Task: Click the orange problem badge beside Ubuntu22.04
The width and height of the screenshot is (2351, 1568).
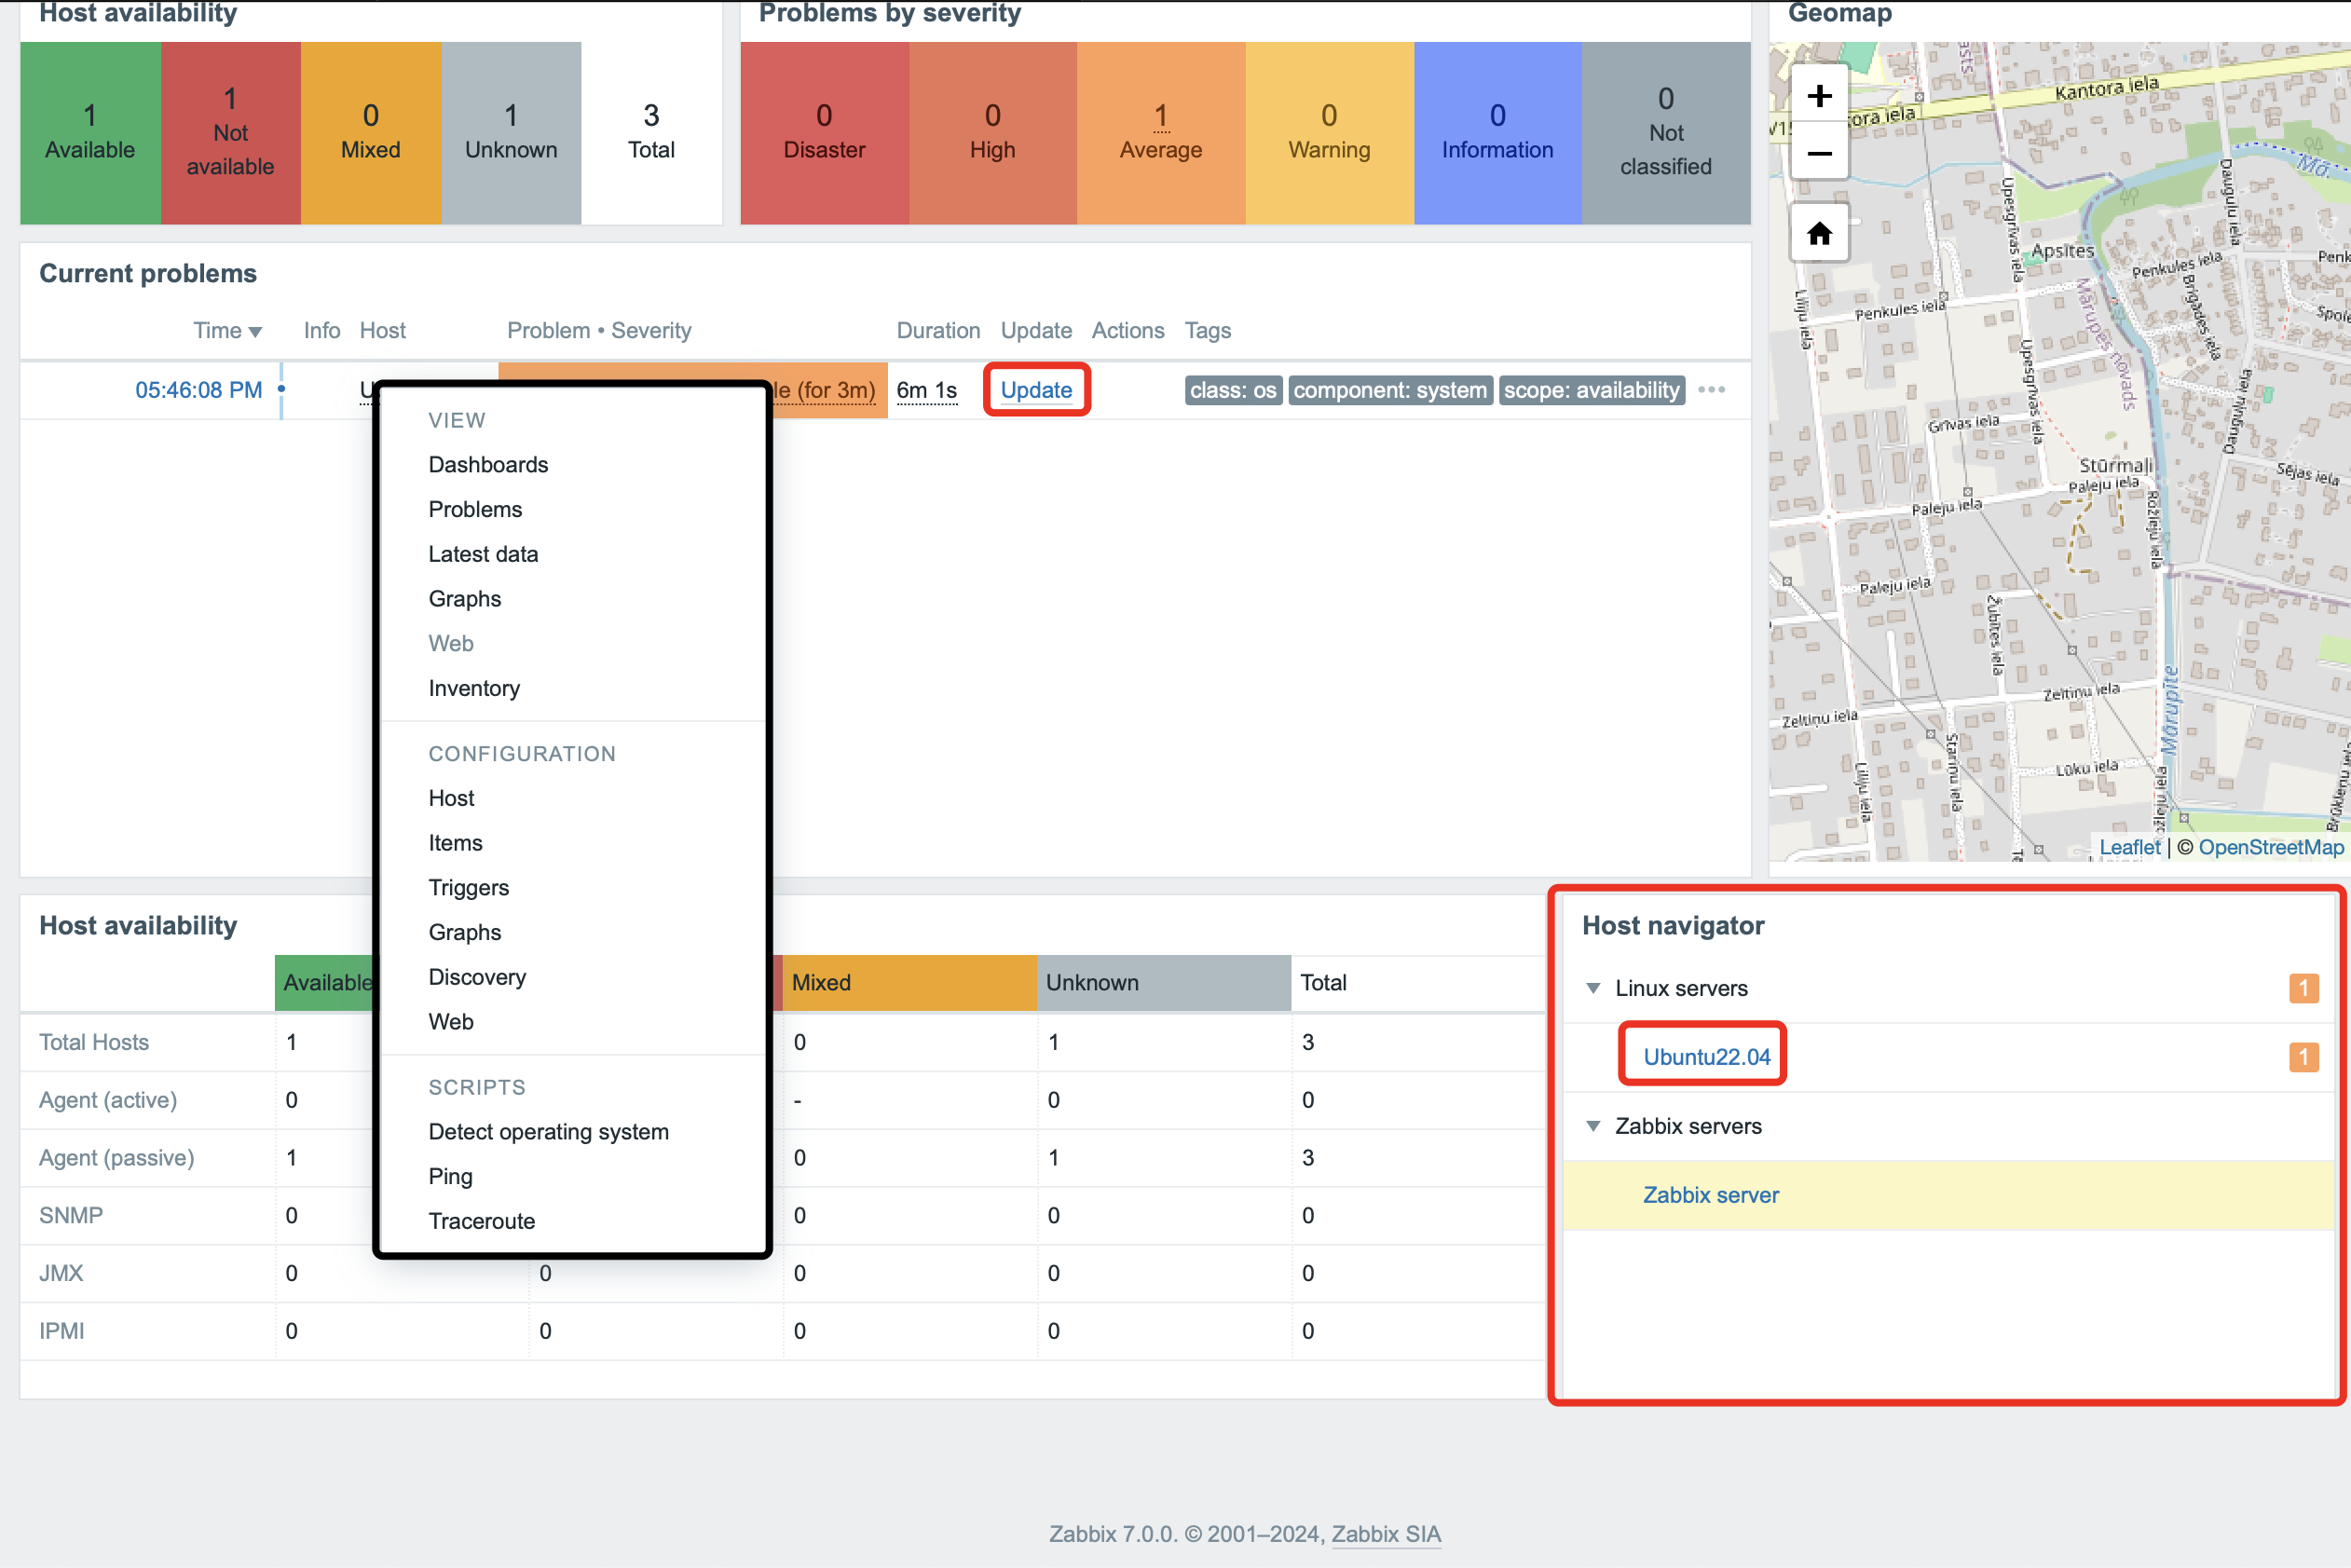Action: click(2303, 1057)
